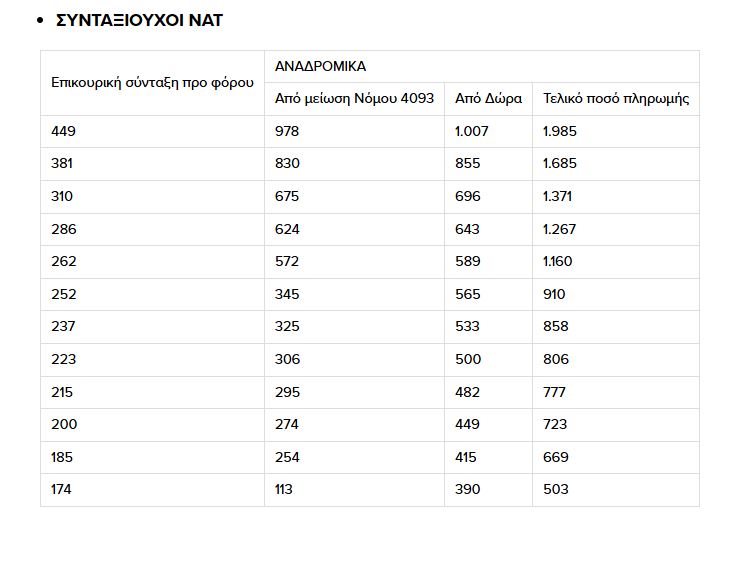This screenshot has height=576, width=752.
Task: Select the 1.267 final amount cell
Action: [560, 229]
